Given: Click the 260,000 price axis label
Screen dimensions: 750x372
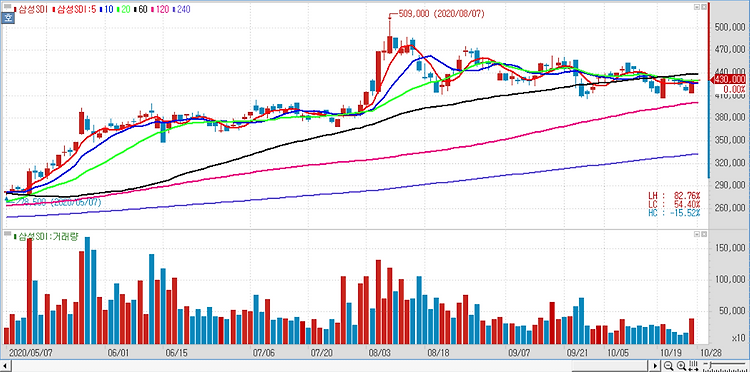Looking at the screenshot, I should pyautogui.click(x=729, y=208).
